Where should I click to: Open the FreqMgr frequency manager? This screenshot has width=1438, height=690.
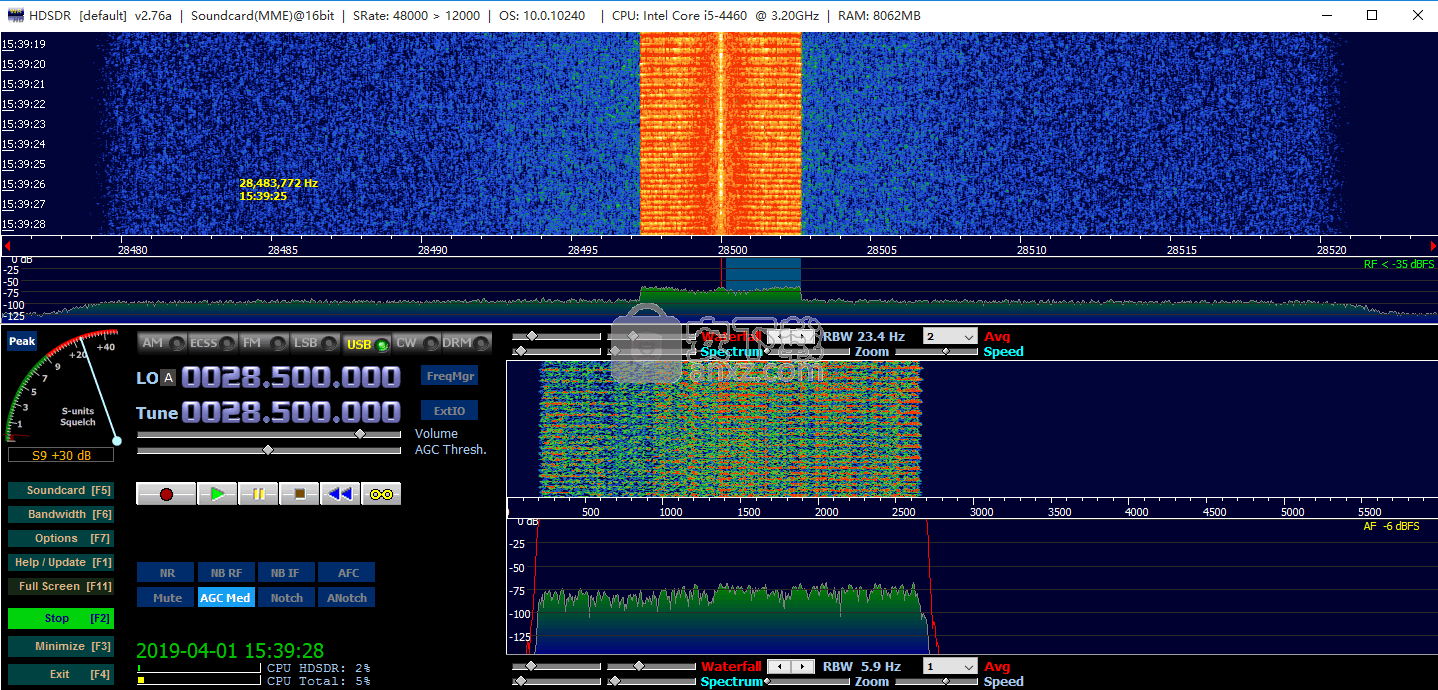click(x=449, y=376)
